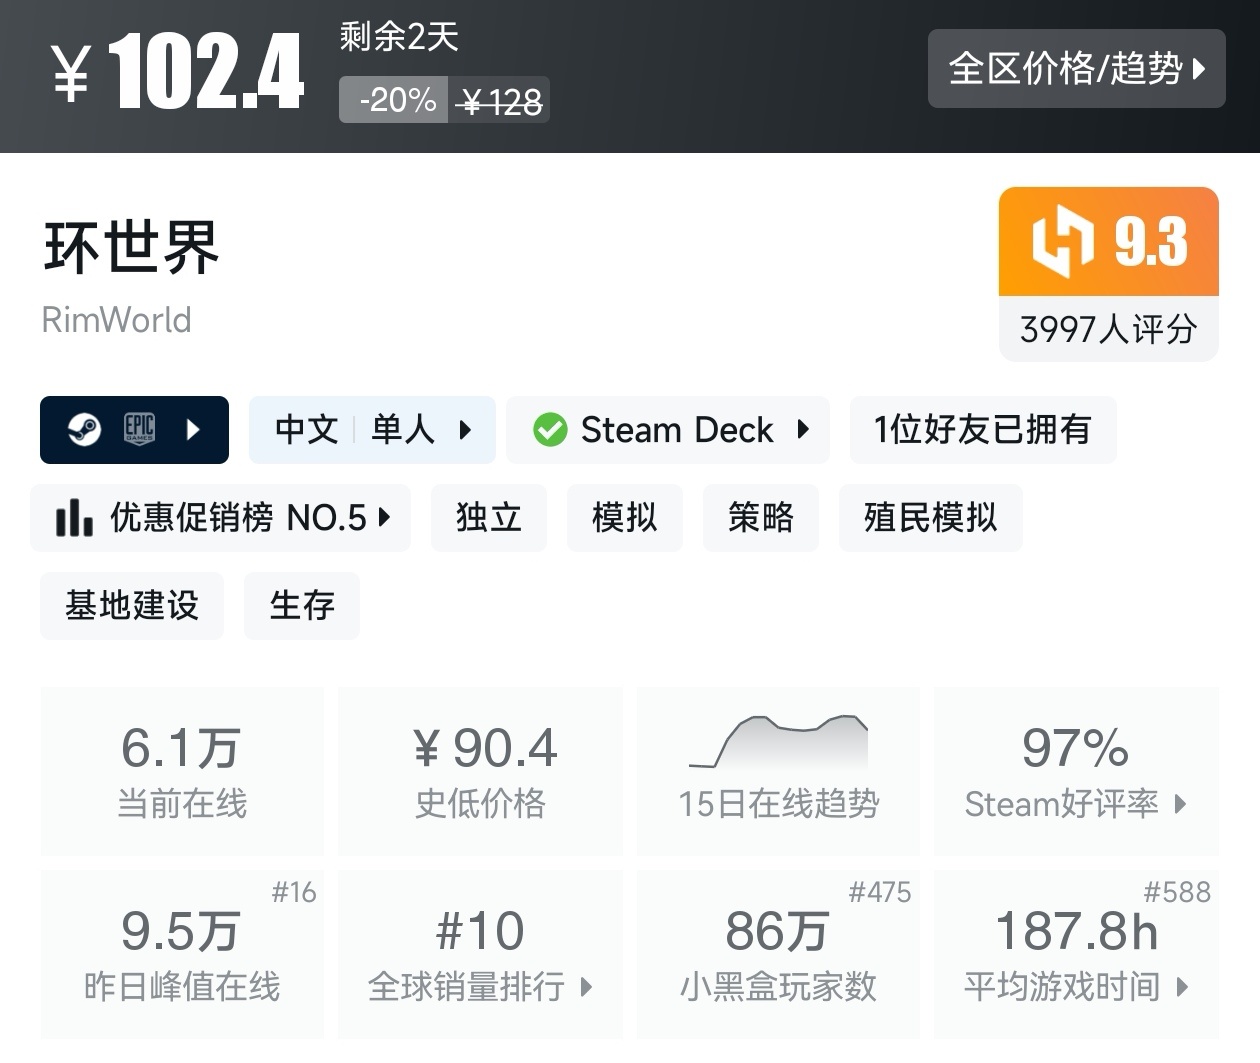Click the green Steam Deck verified checkmark
This screenshot has height=1063, width=1260.
point(550,430)
